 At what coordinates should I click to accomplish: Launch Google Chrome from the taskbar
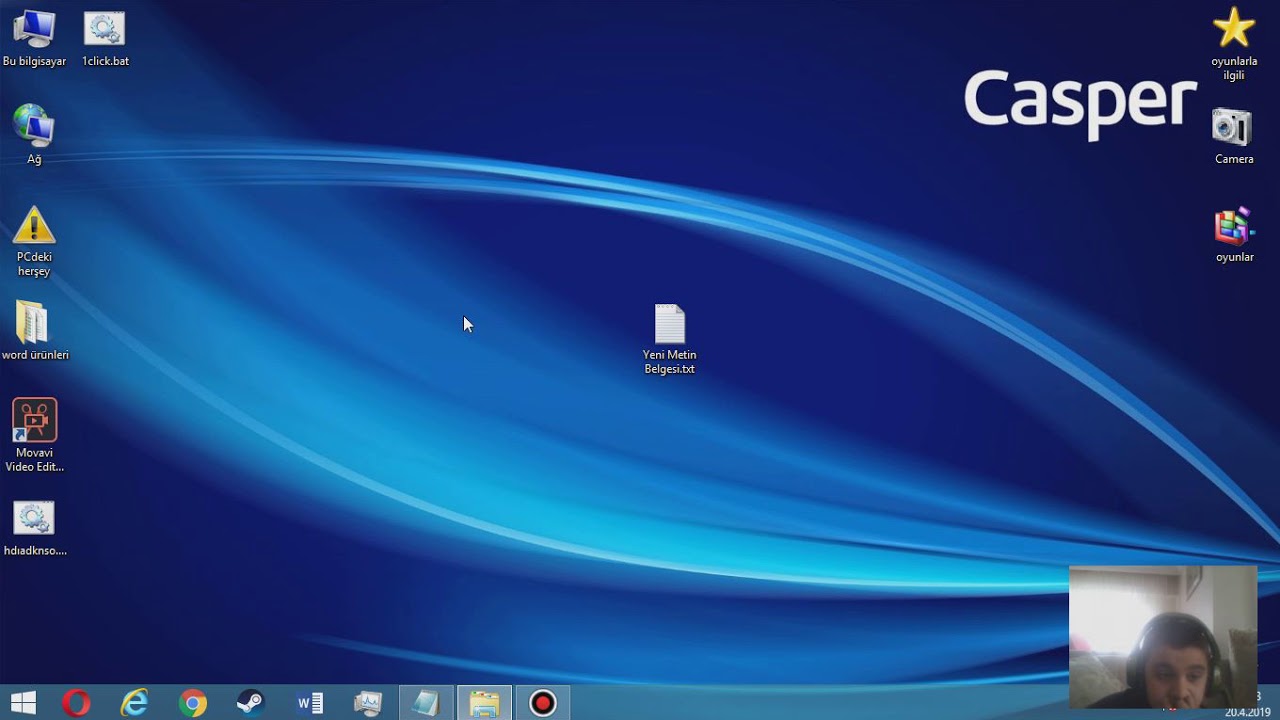[192, 703]
